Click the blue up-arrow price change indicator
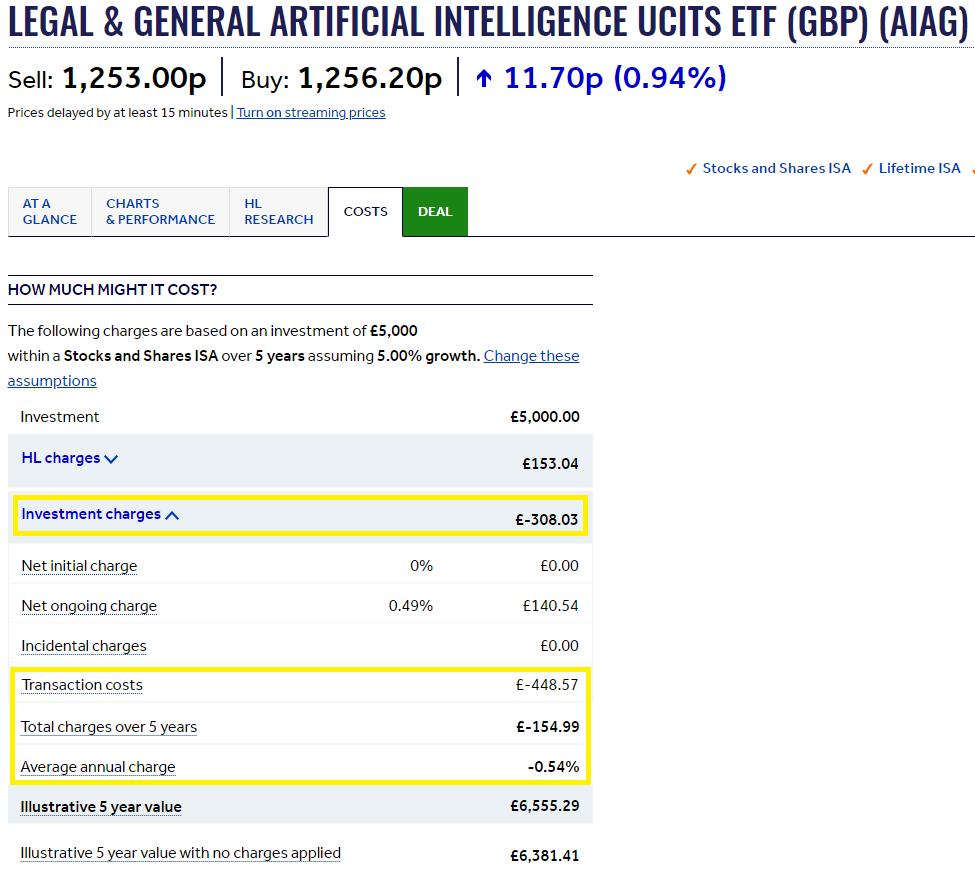The image size is (975, 870). [484, 77]
